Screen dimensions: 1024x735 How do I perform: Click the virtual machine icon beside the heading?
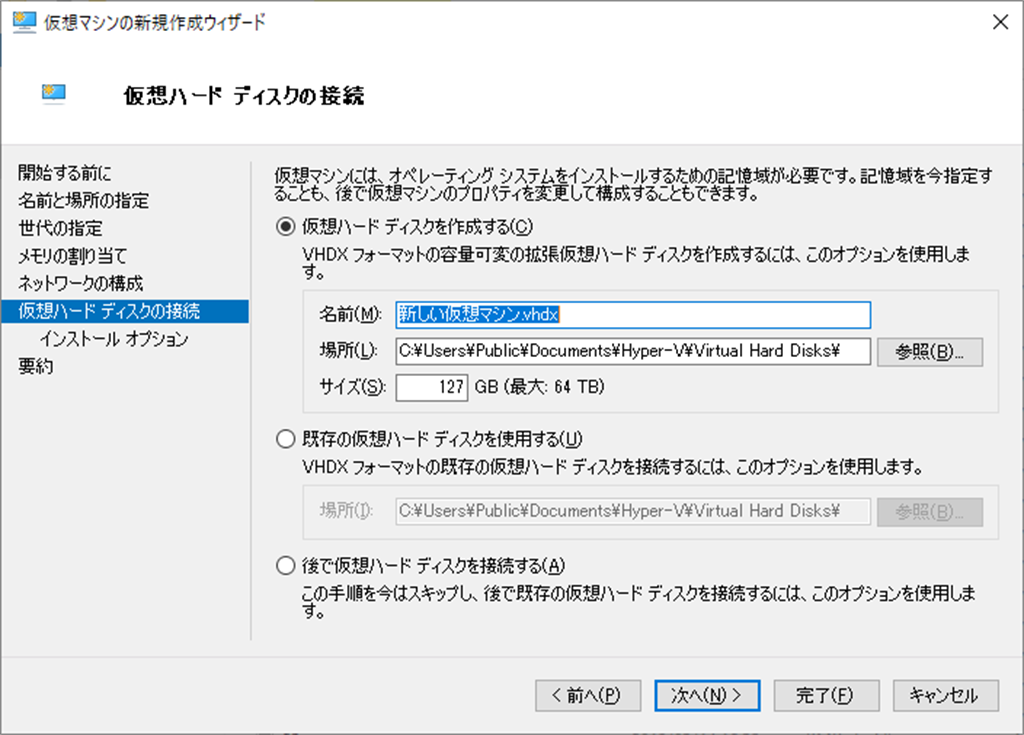click(53, 94)
